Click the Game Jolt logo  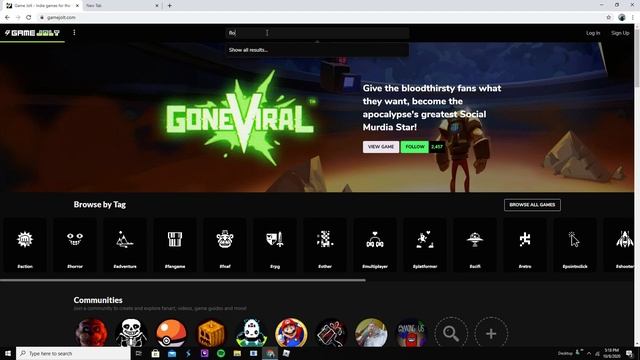[x=32, y=33]
